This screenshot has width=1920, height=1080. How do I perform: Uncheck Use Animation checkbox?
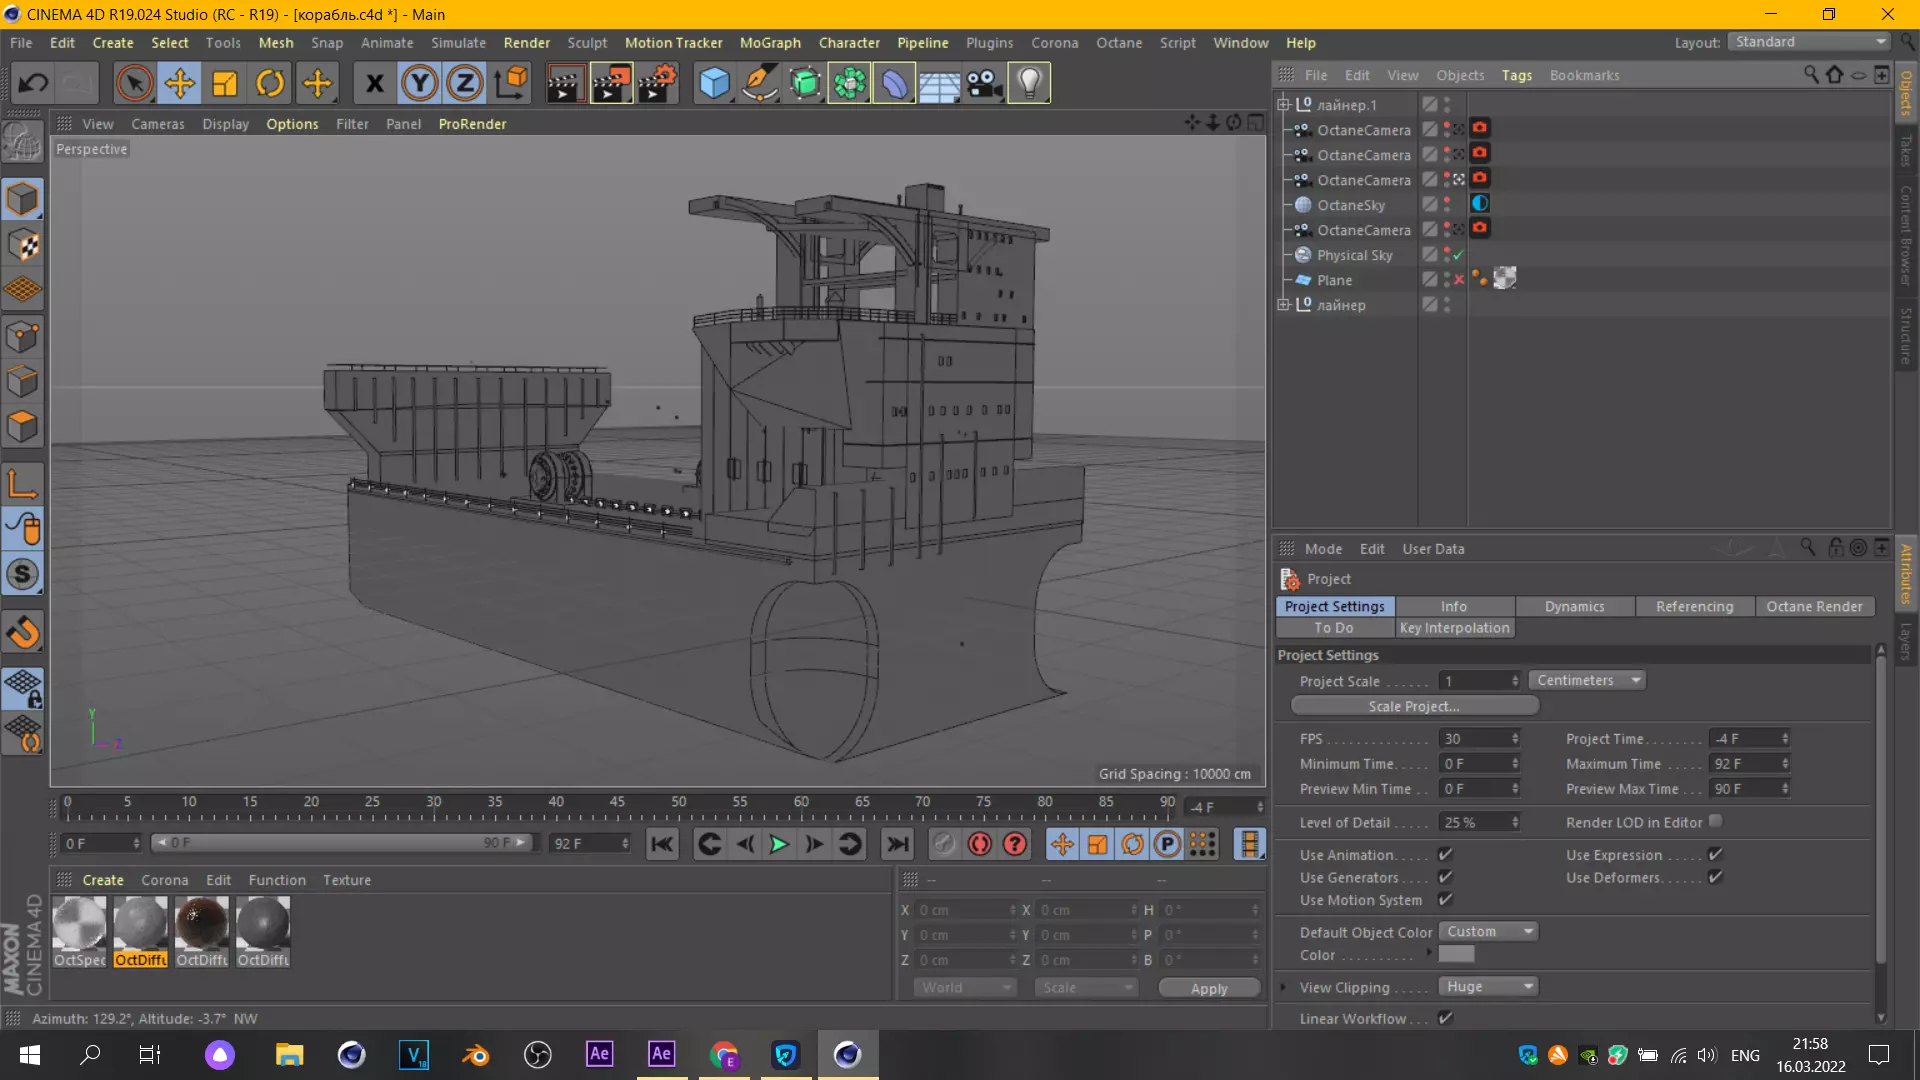pyautogui.click(x=1445, y=854)
